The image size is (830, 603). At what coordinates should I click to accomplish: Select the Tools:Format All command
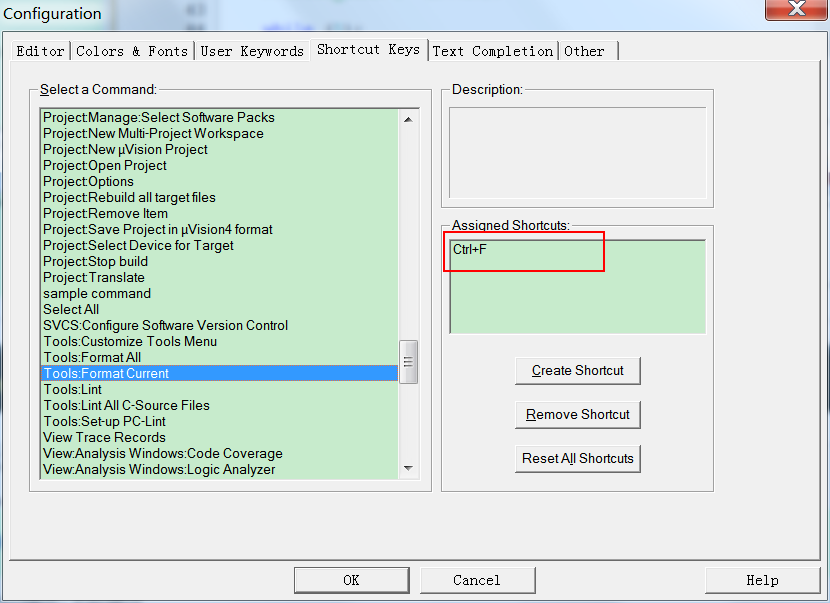point(92,357)
